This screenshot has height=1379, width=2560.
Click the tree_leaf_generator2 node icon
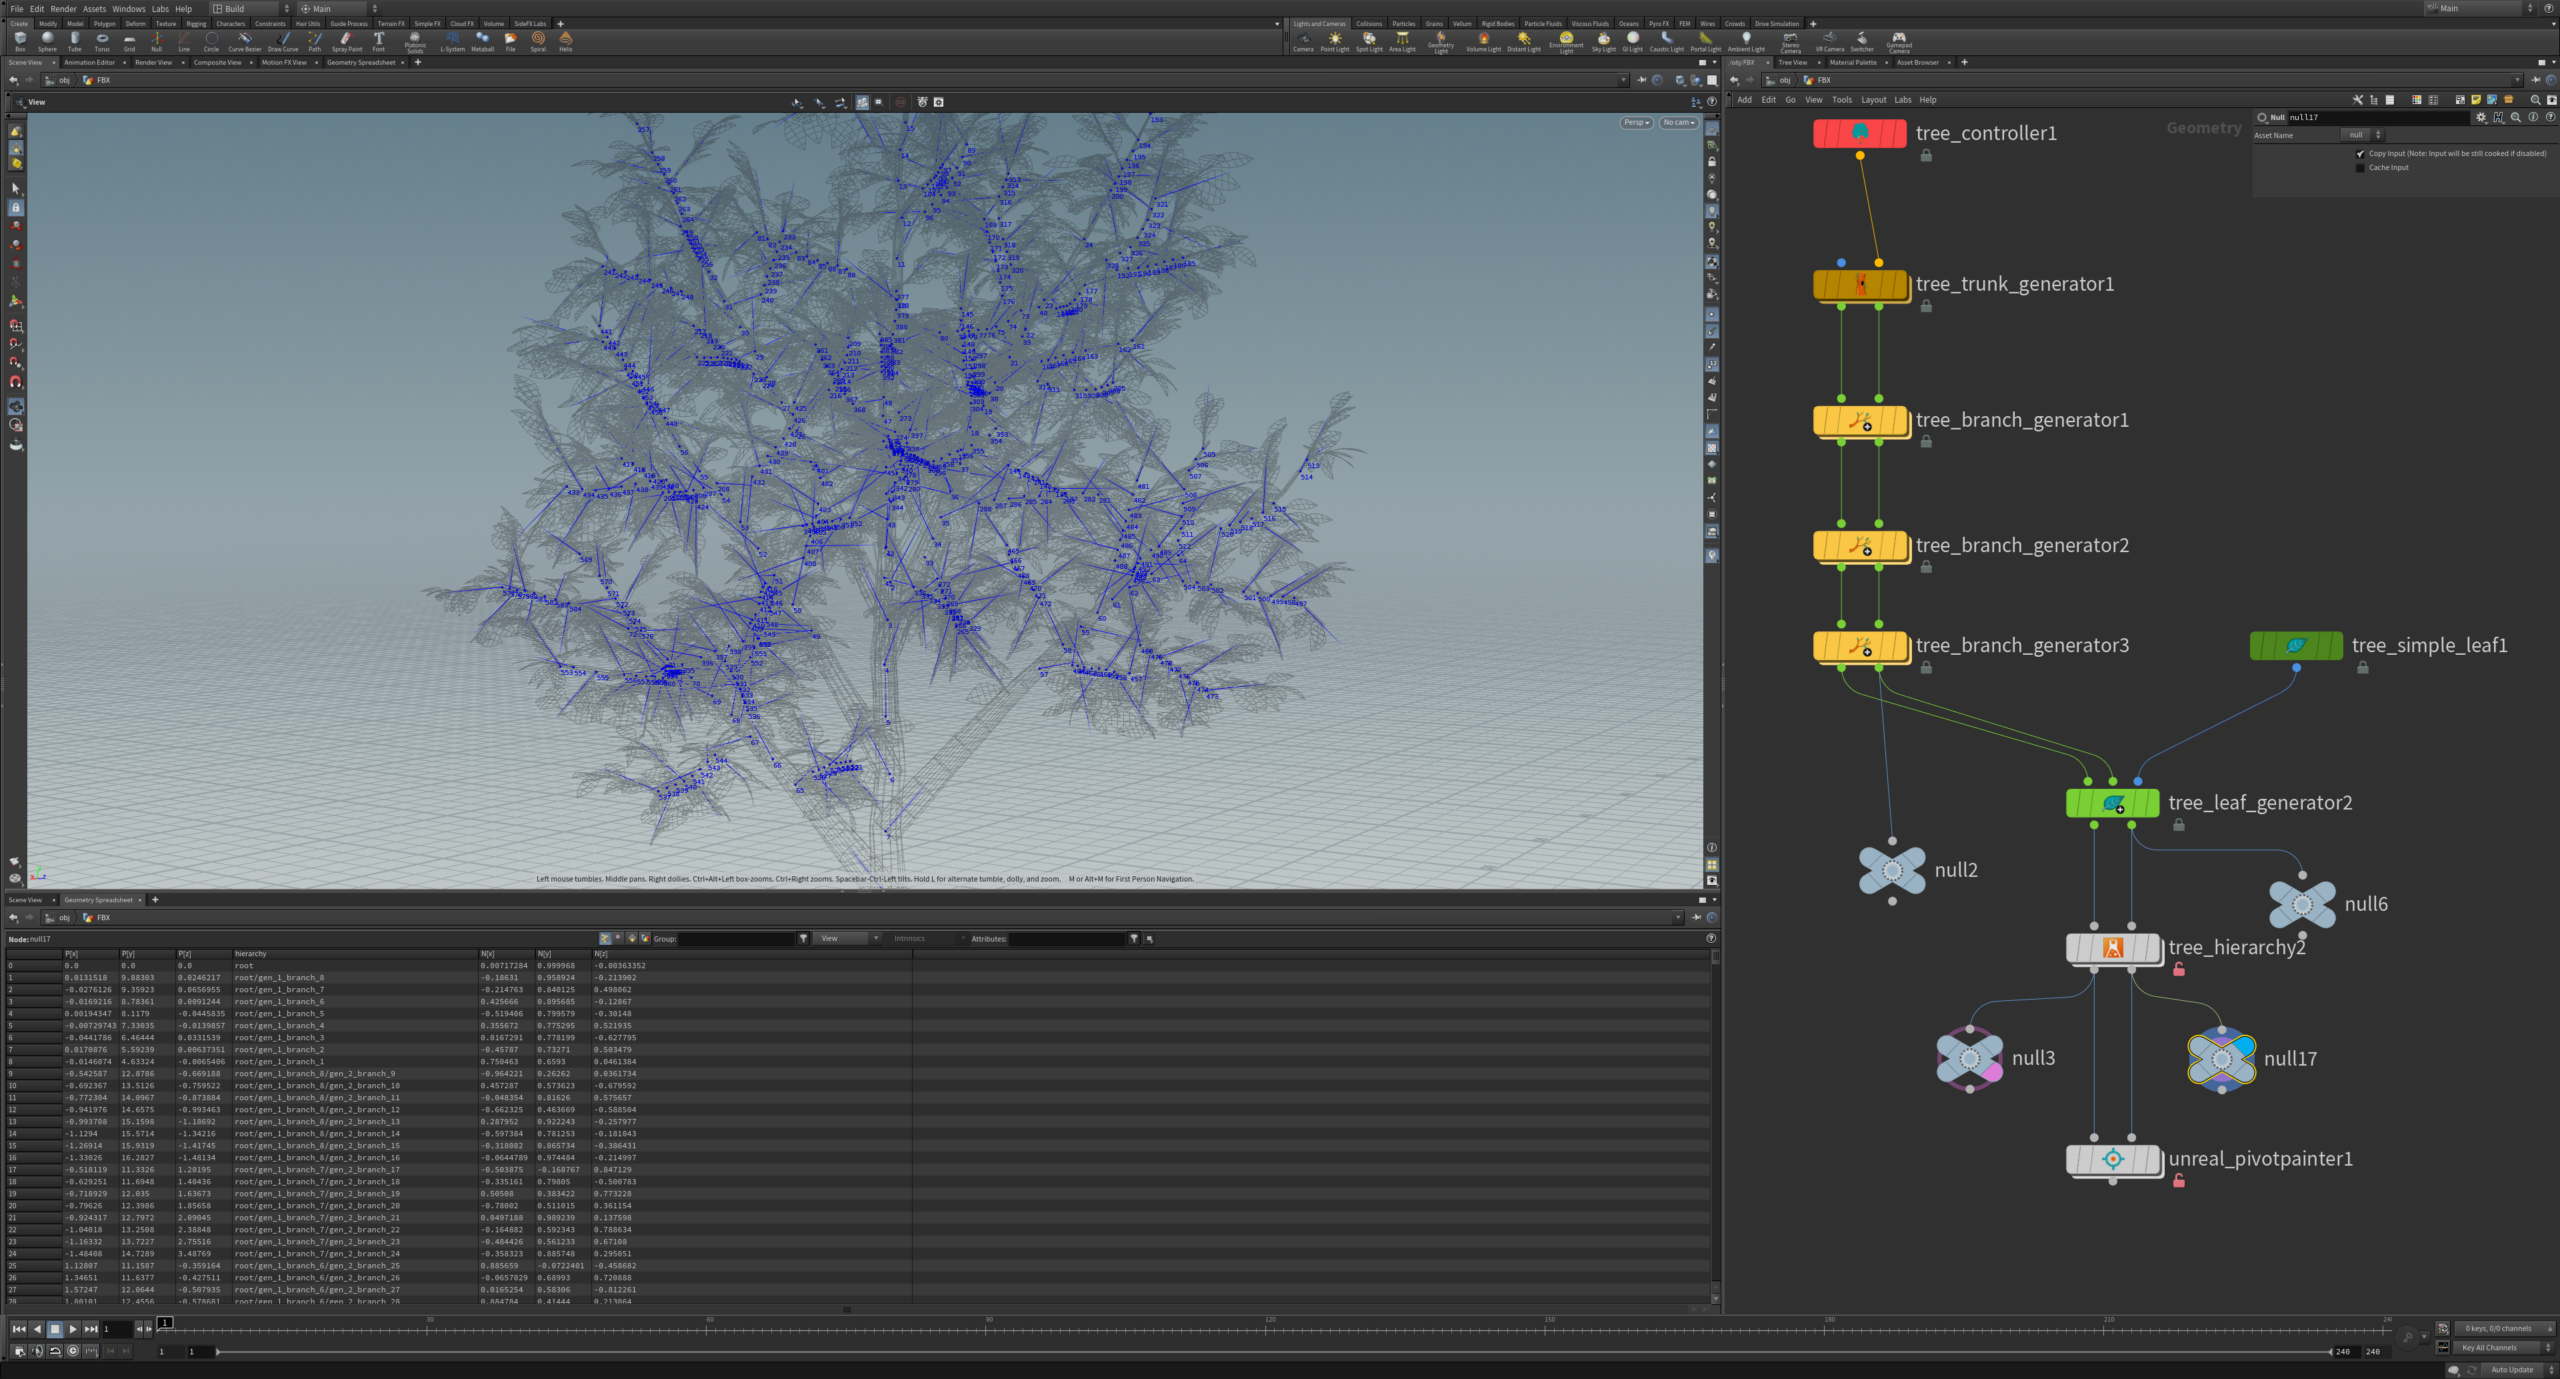pyautogui.click(x=2112, y=803)
